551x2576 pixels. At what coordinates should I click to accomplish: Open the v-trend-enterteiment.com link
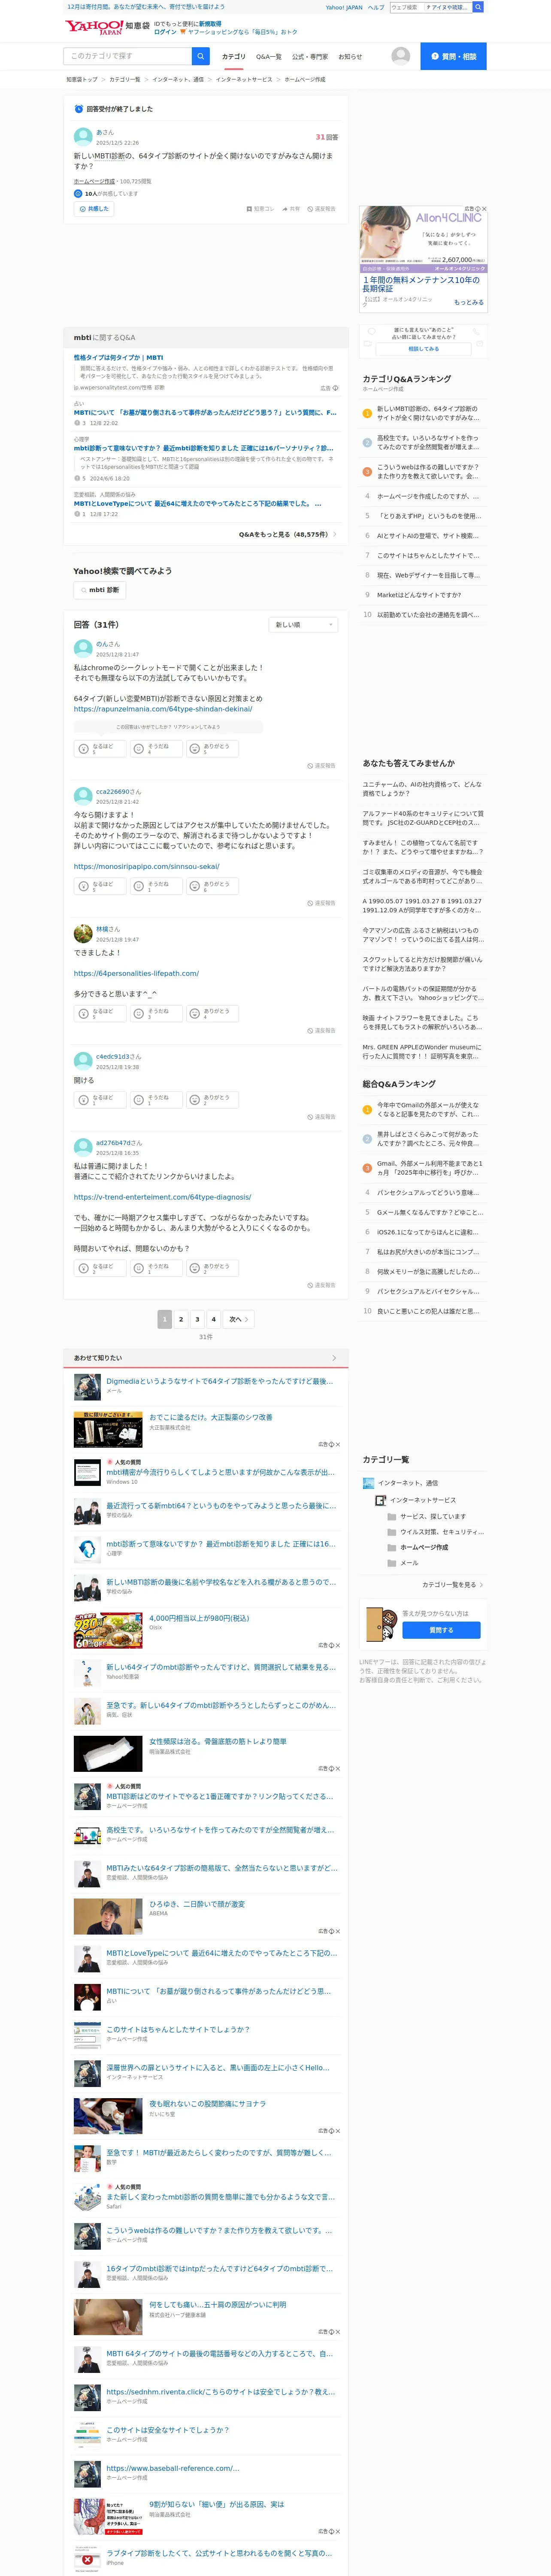(162, 1197)
